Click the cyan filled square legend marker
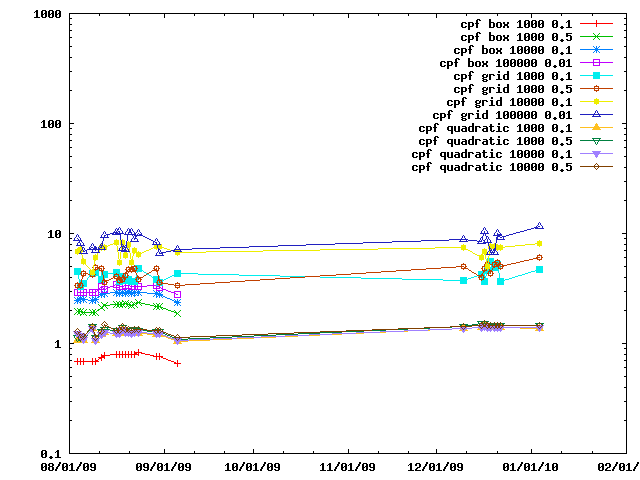 596,75
